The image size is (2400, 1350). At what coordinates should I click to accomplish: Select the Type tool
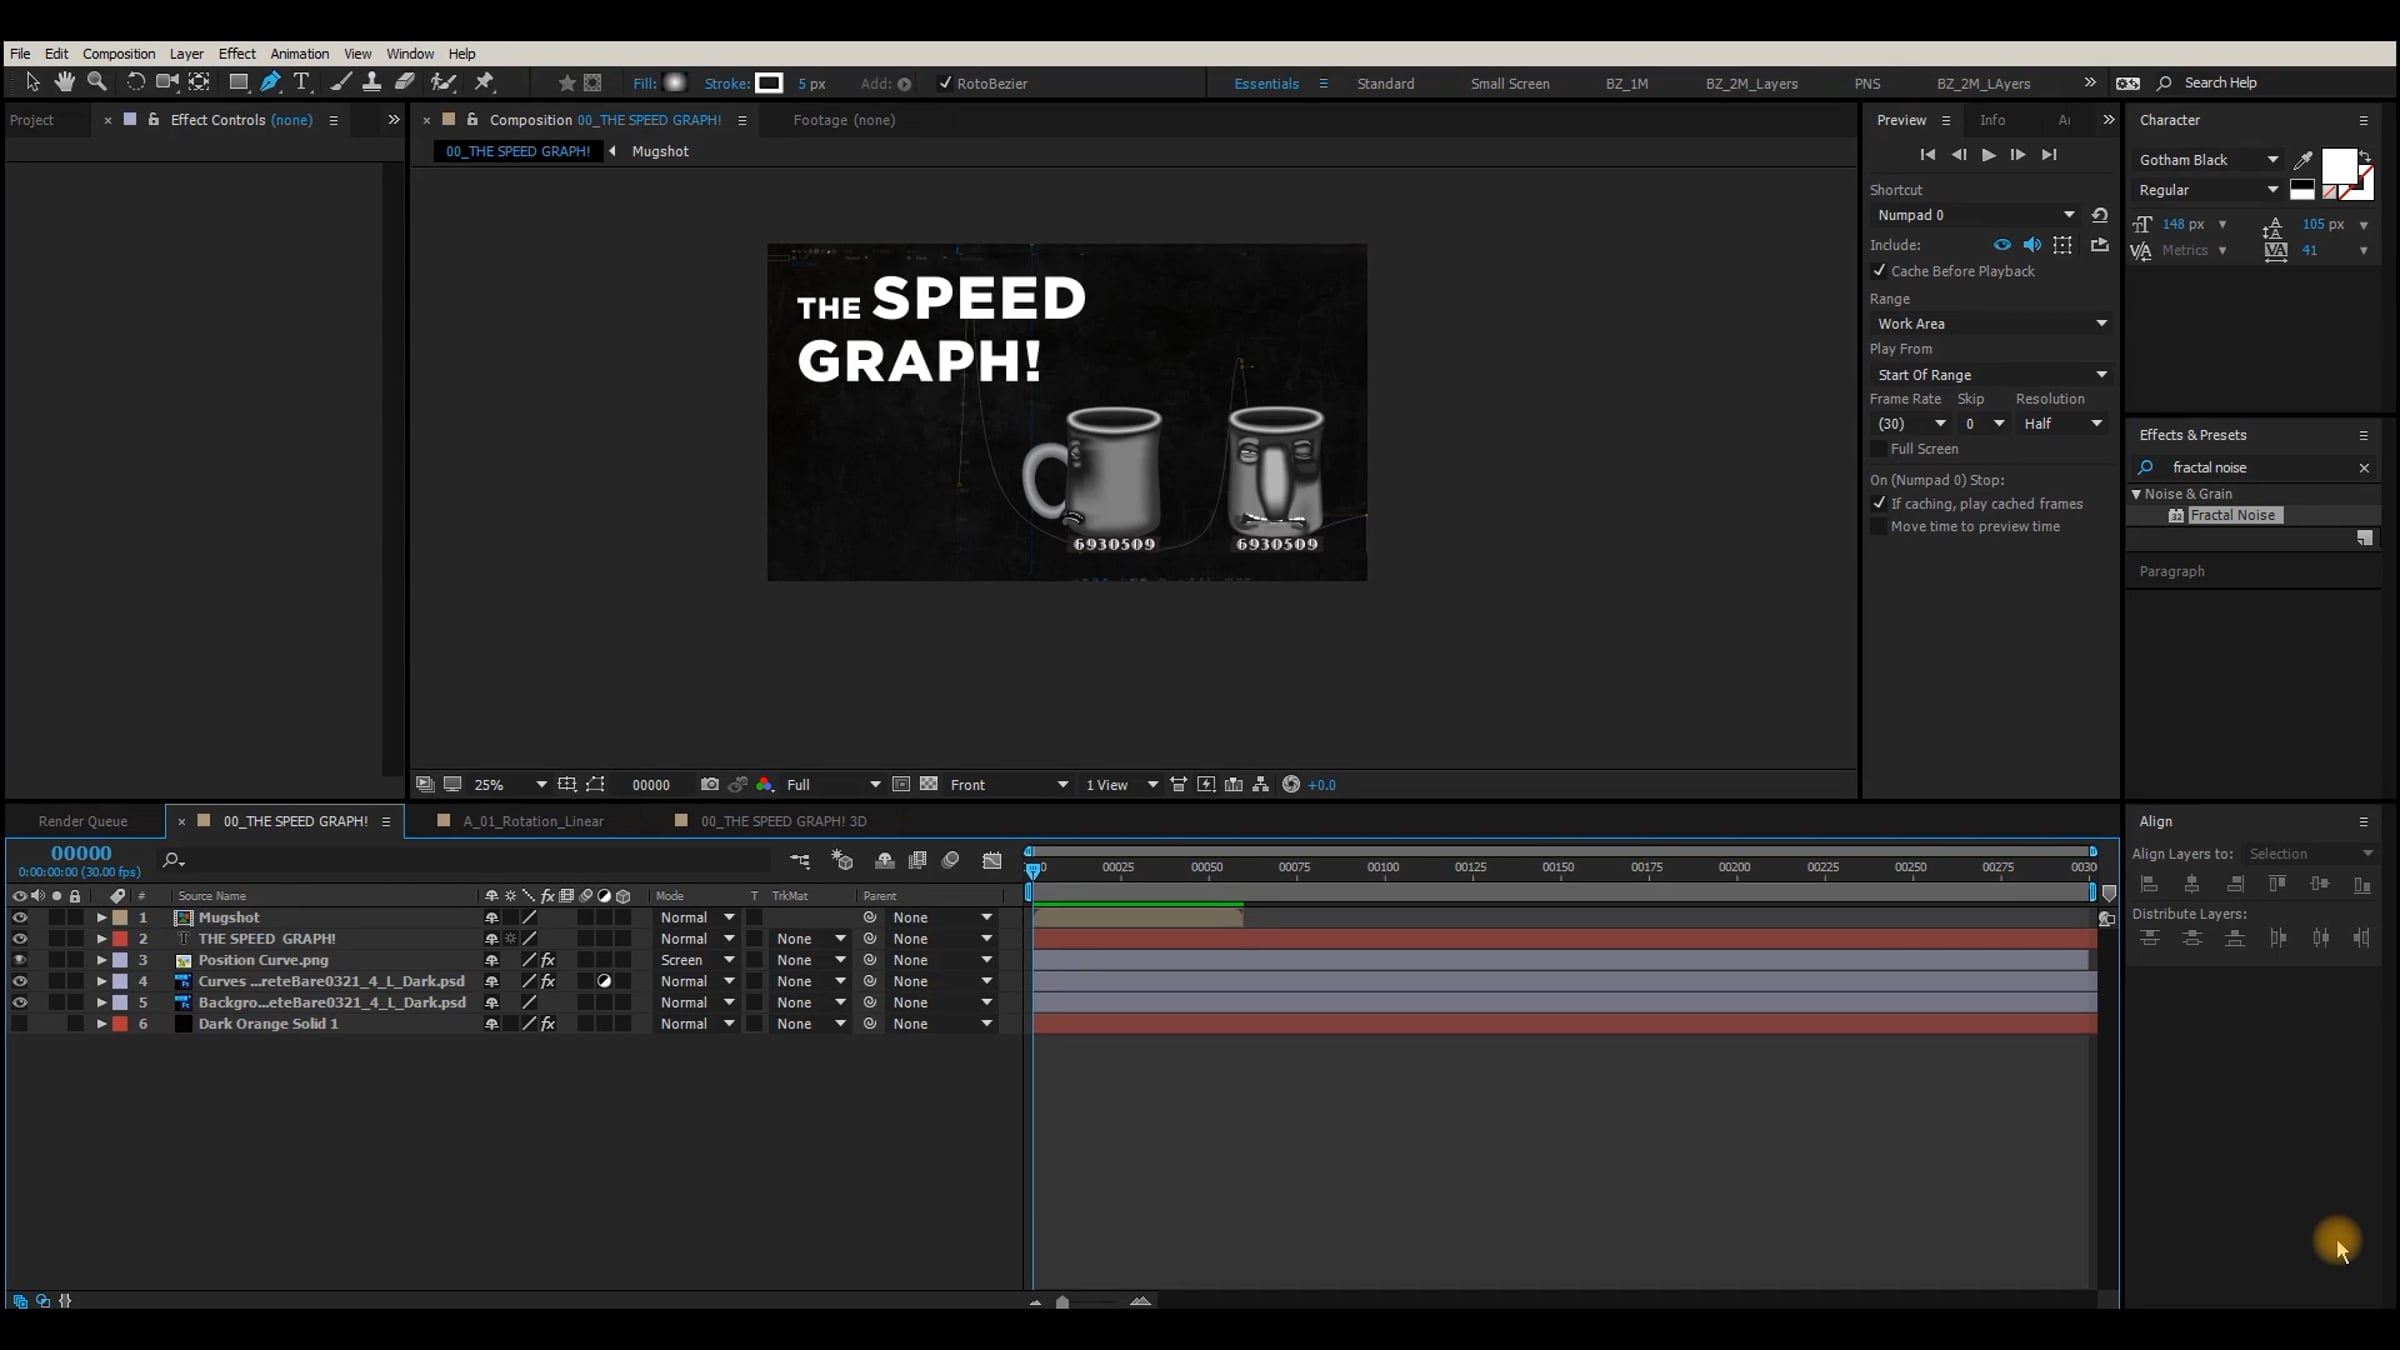pos(301,82)
